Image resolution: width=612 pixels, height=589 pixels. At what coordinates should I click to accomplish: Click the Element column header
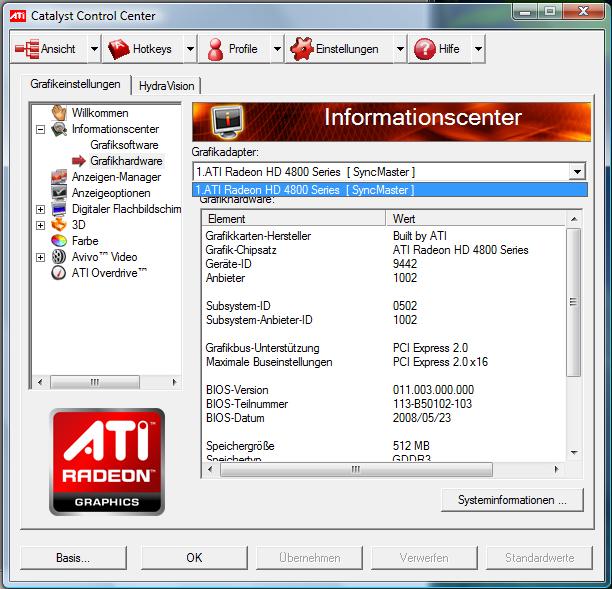(x=294, y=219)
